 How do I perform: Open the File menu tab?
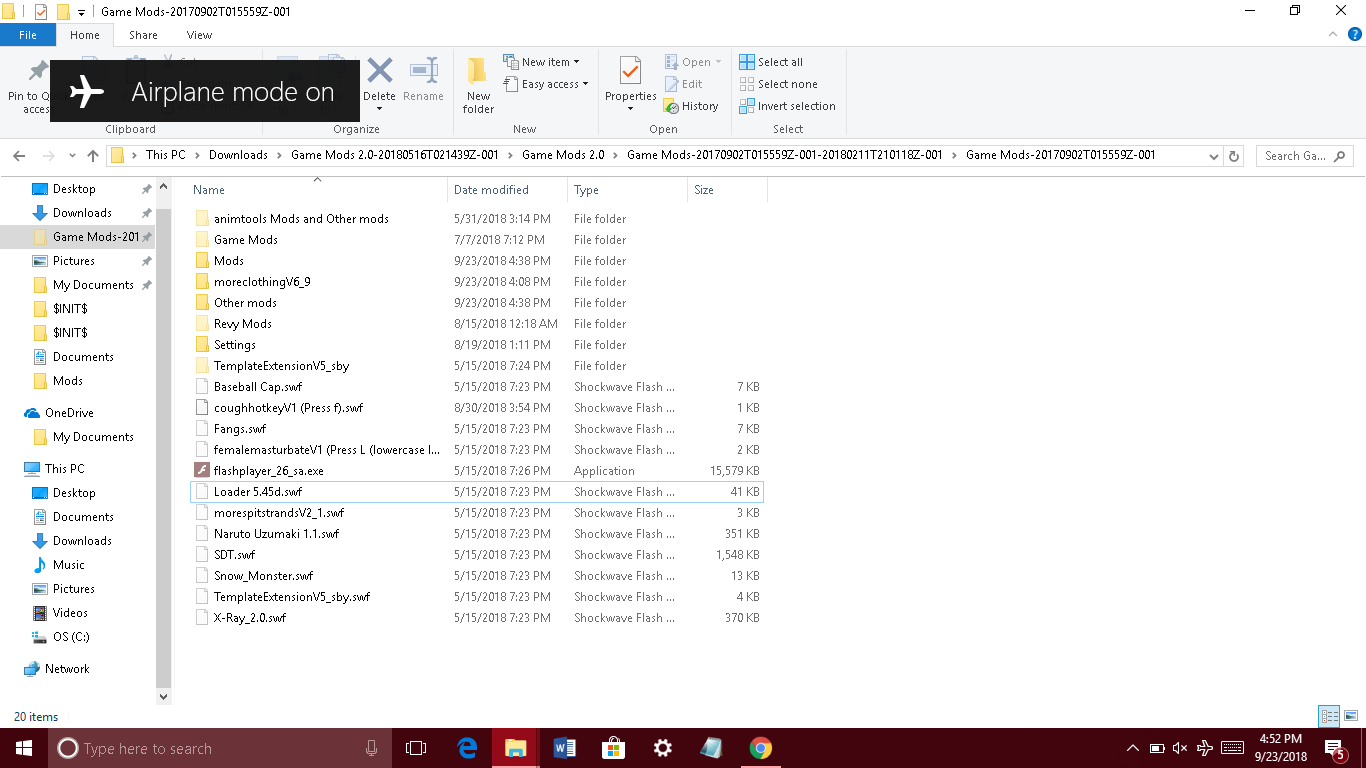(x=28, y=35)
